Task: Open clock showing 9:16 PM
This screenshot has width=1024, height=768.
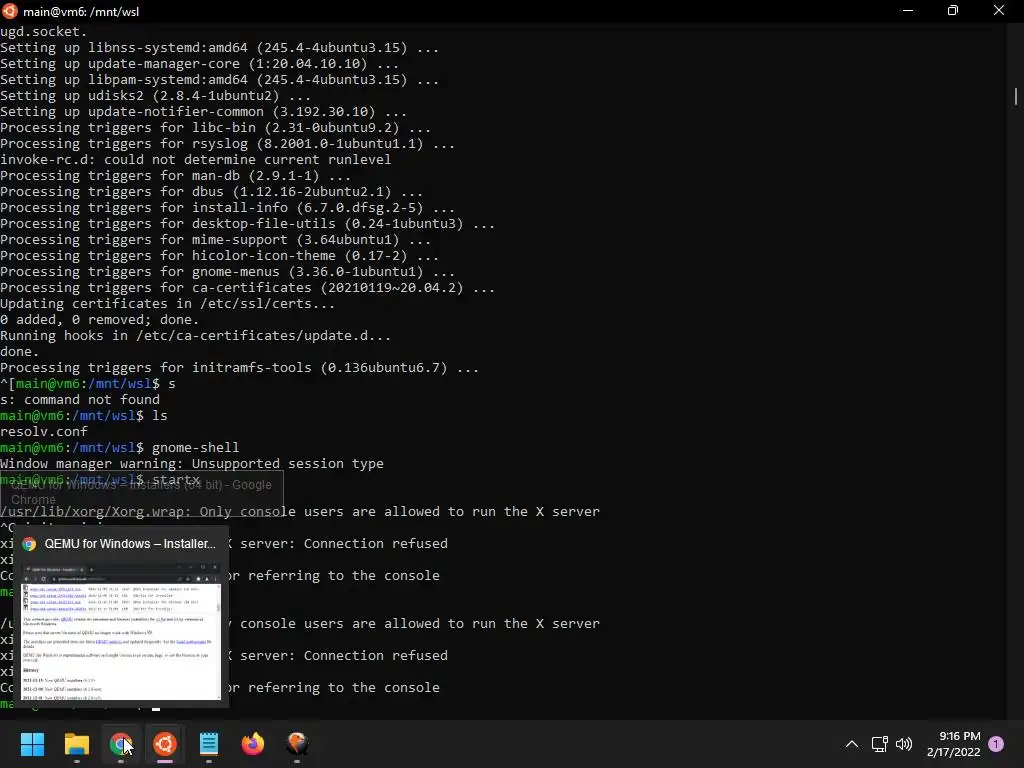Action: click(953, 744)
